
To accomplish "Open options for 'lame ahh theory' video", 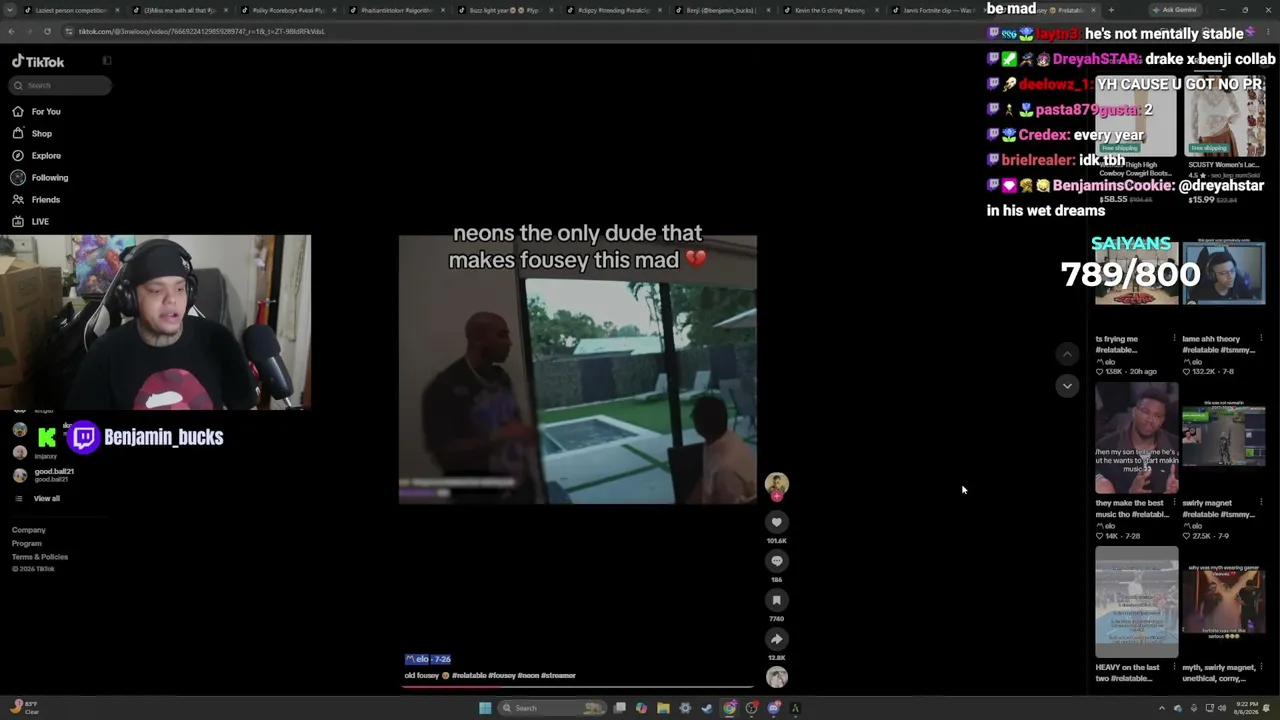I will [x=1261, y=339].
